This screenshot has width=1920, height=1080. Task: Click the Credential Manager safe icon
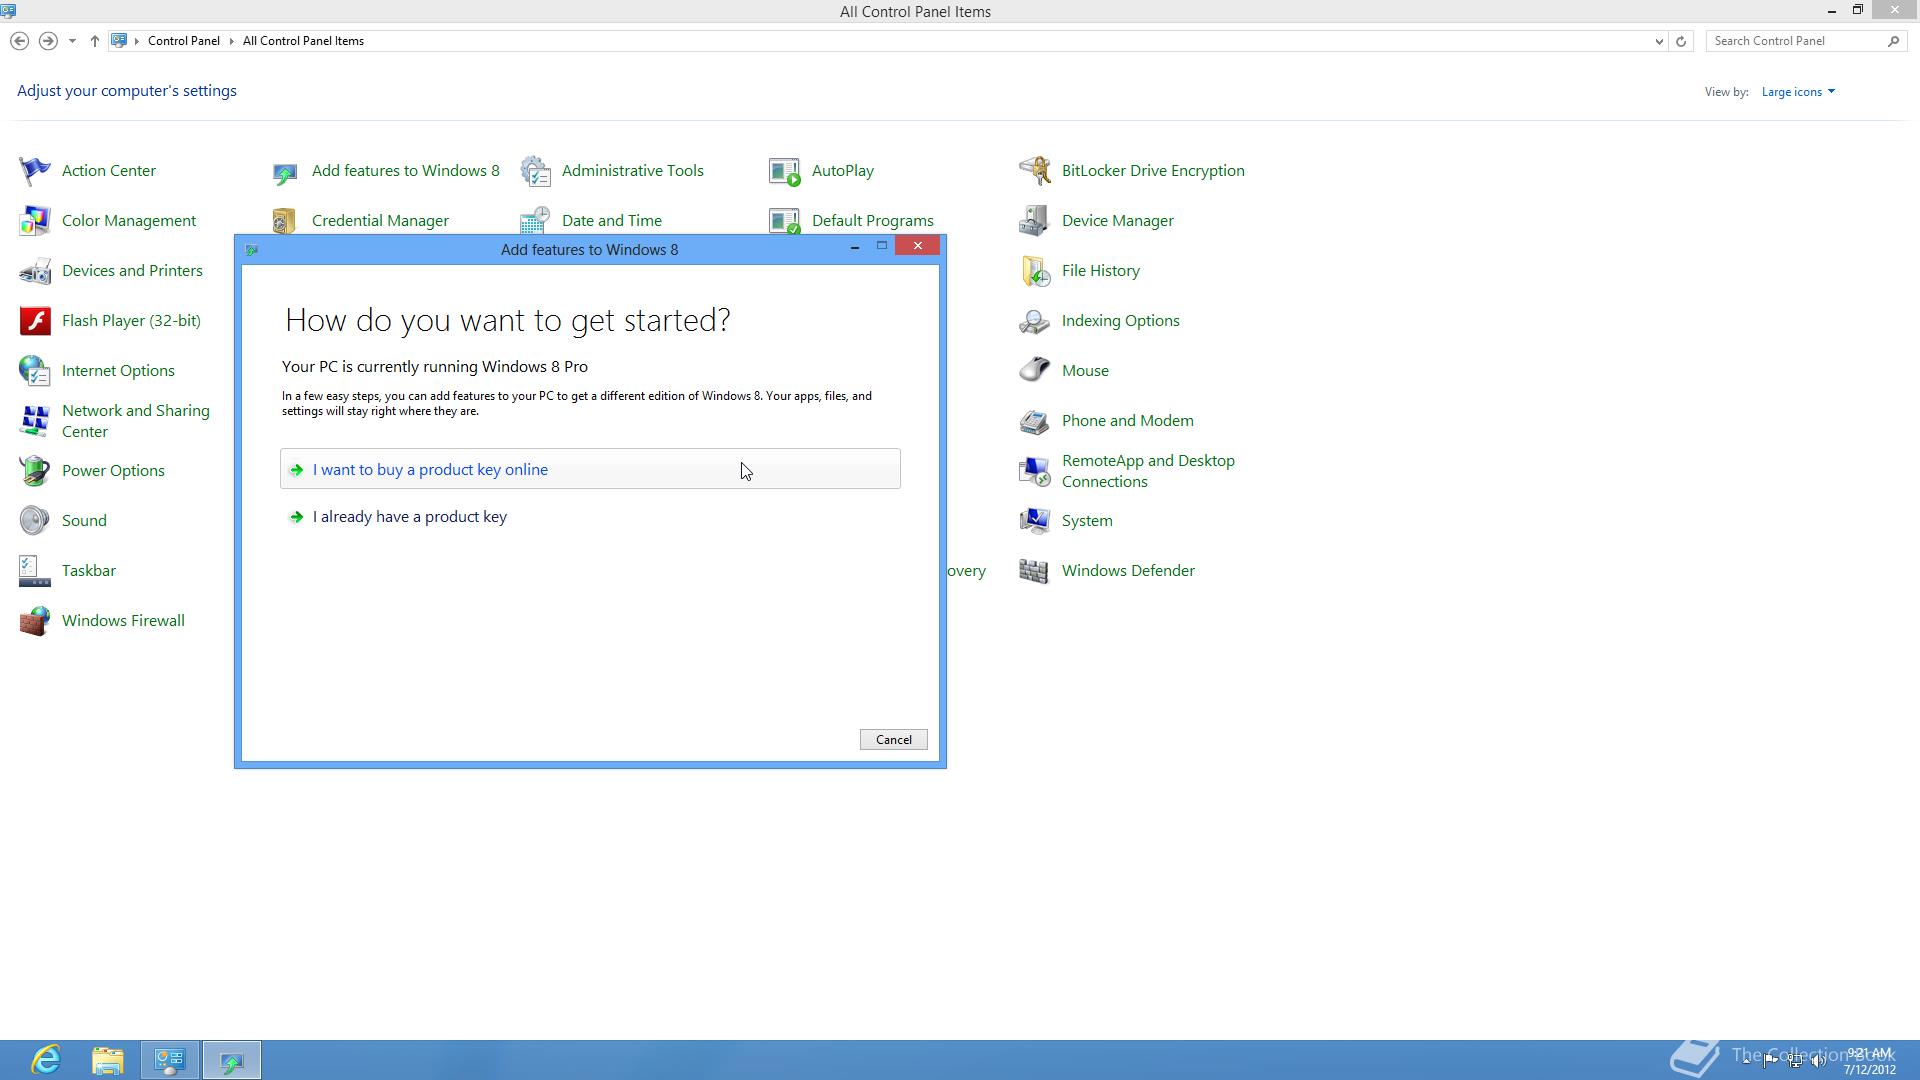285,221
